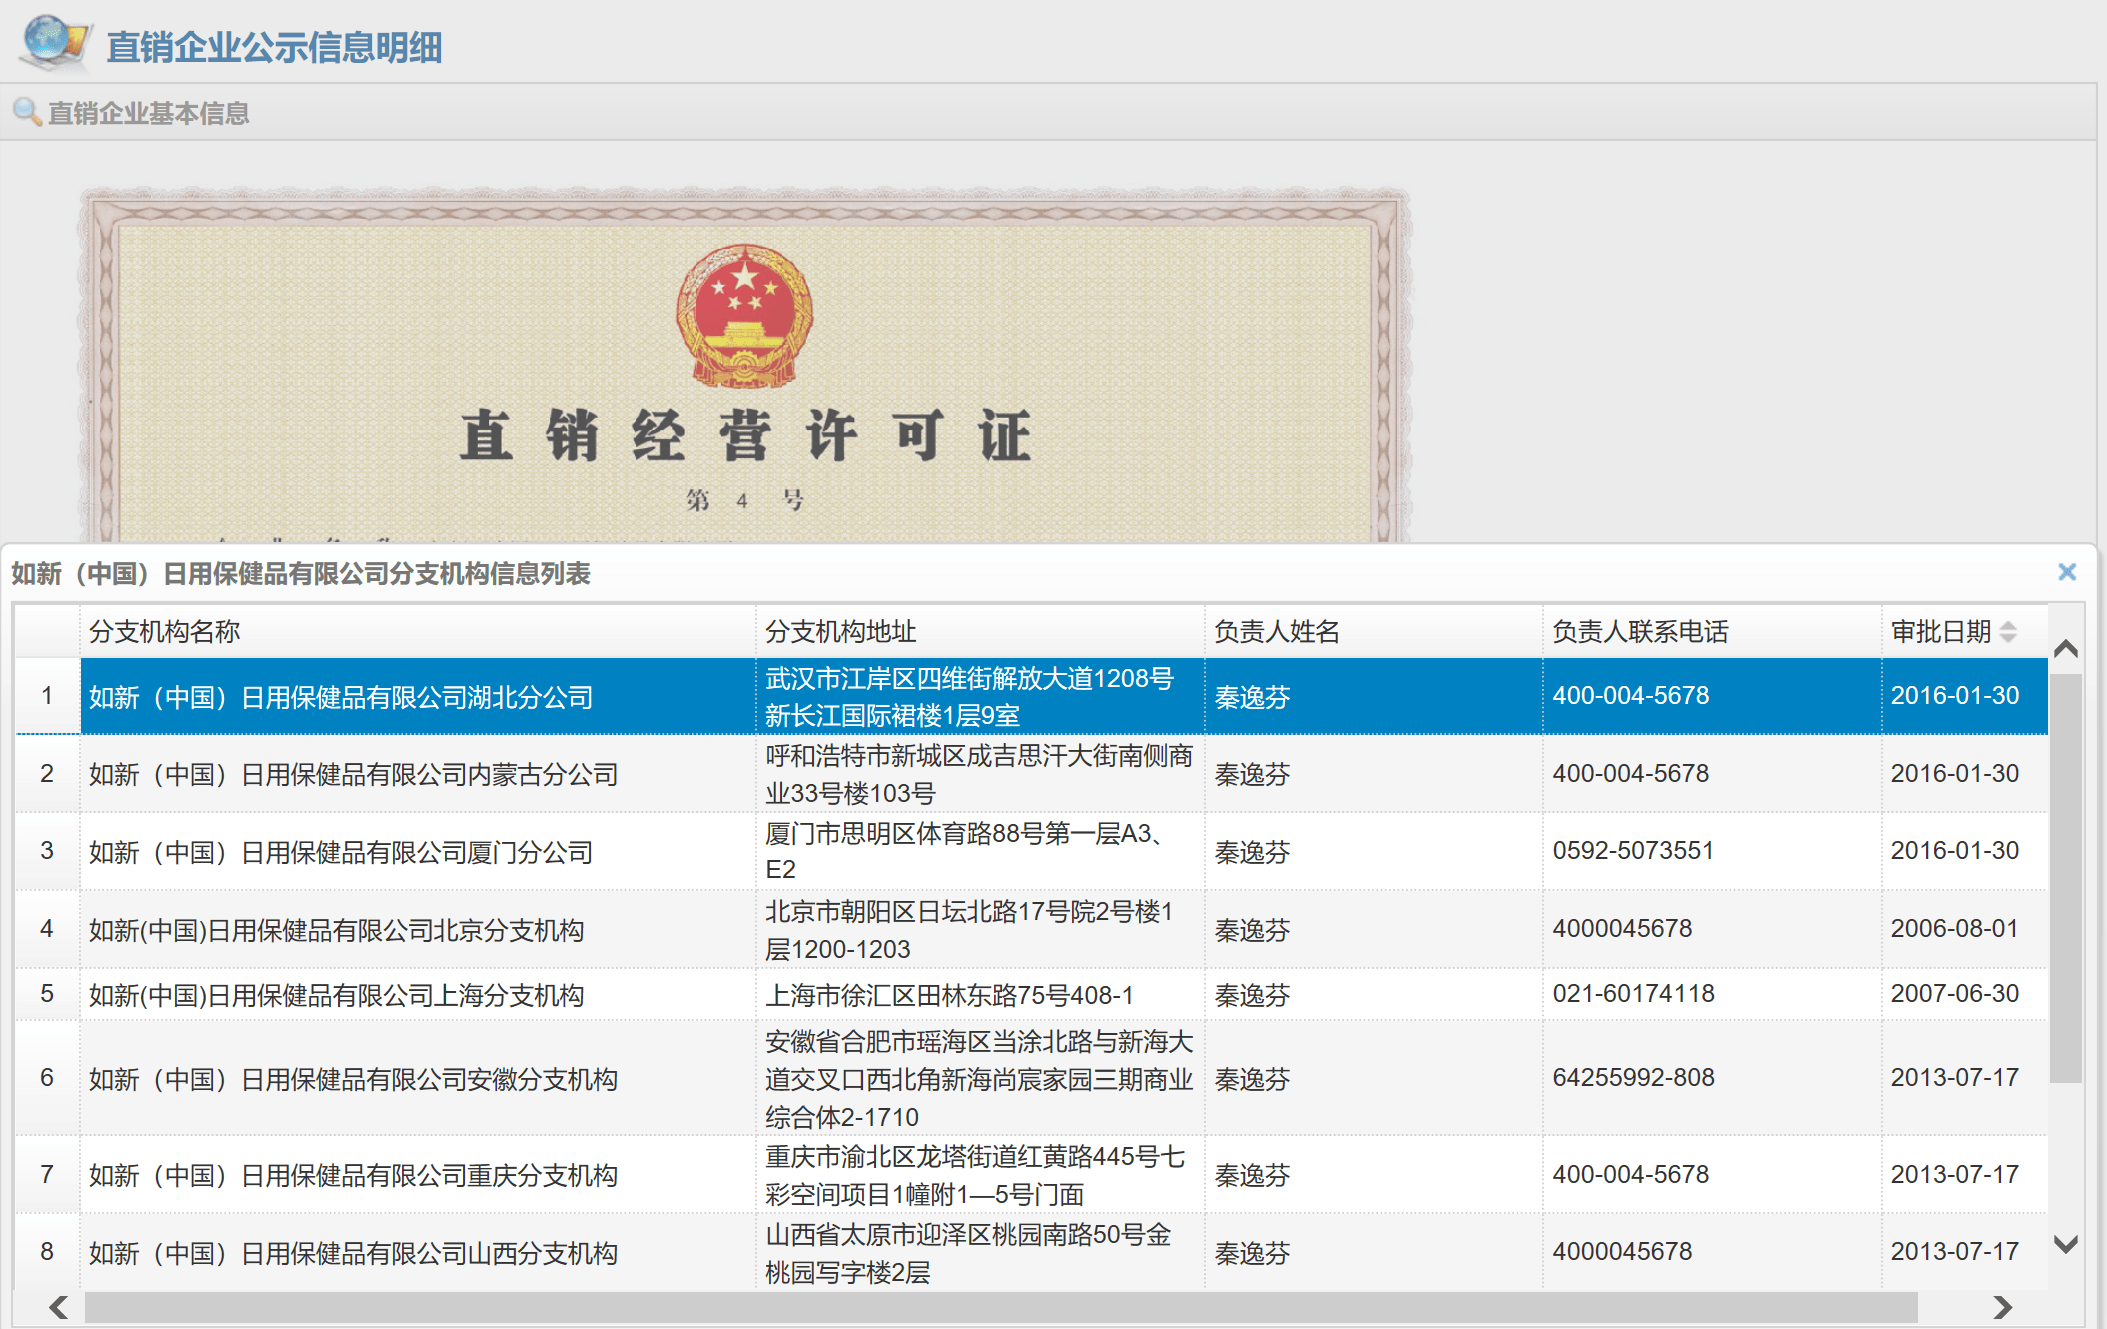This screenshot has width=2107, height=1329.
Task: Click 400-004-5678 in the 重庆分支机构 row
Action: 1630,1174
